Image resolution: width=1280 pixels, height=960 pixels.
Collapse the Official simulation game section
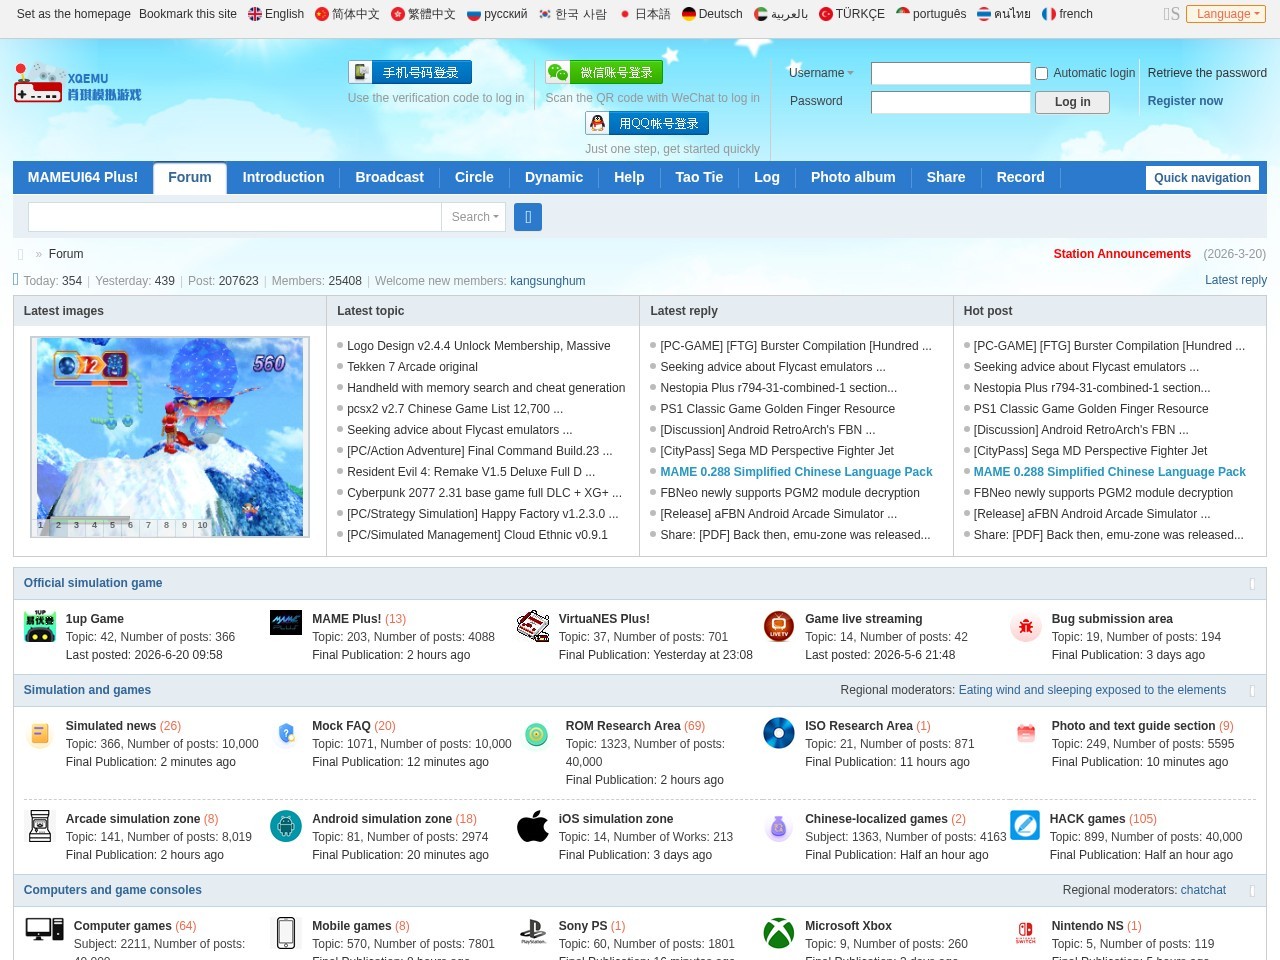click(x=1252, y=584)
